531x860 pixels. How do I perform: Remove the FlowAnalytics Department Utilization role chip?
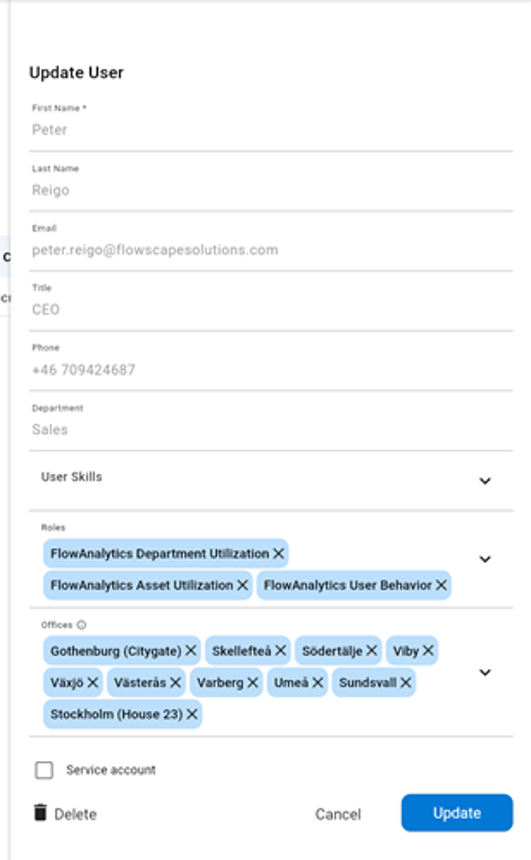click(x=279, y=553)
